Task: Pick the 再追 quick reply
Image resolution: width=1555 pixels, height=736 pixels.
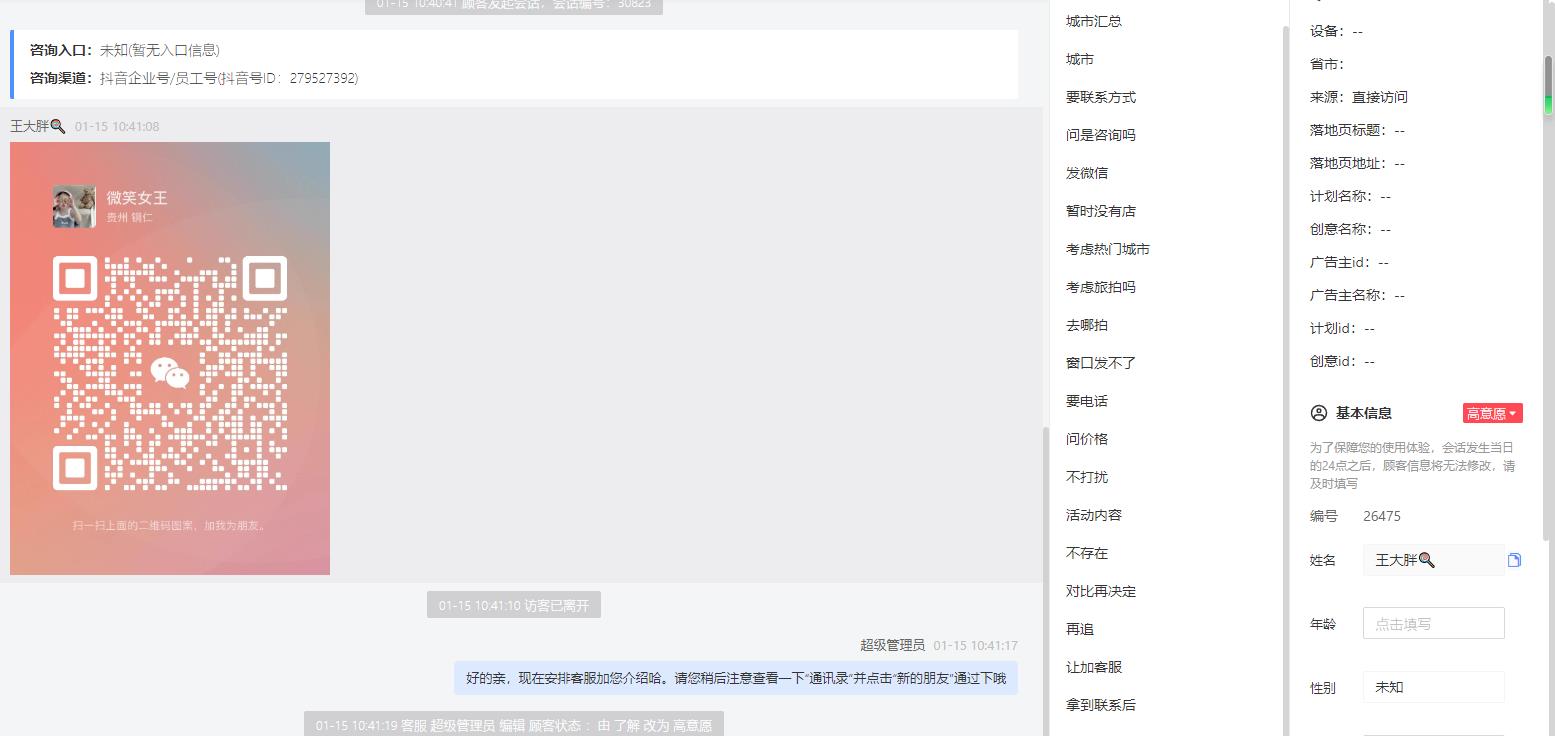Action: 1080,629
